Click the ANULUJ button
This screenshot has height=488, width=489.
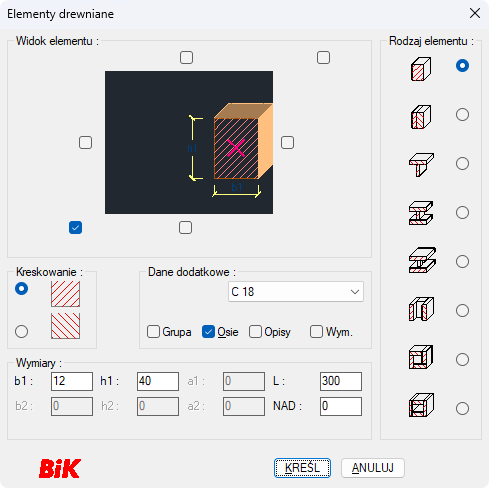pyautogui.click(x=373, y=468)
